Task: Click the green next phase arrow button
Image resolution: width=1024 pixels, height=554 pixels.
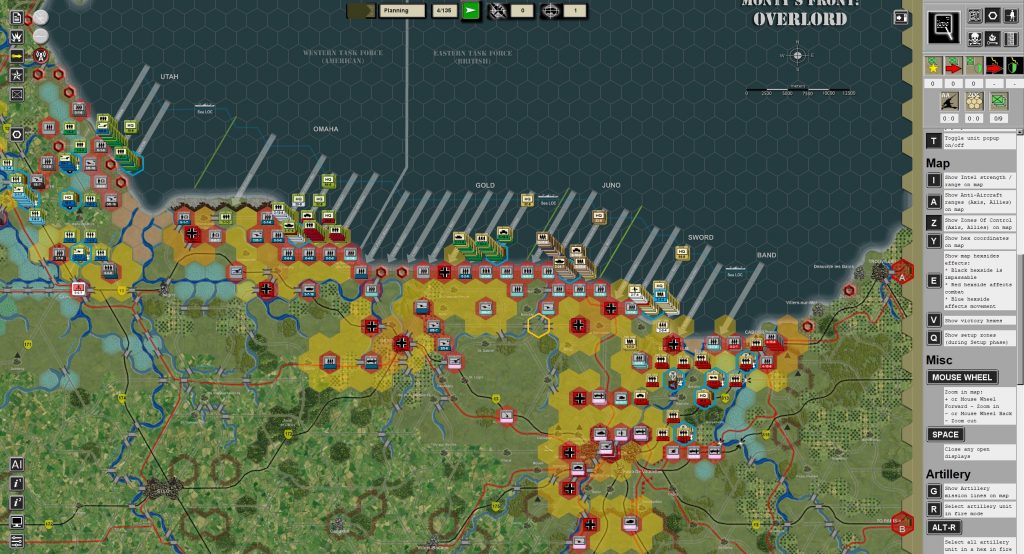Action: click(x=471, y=10)
